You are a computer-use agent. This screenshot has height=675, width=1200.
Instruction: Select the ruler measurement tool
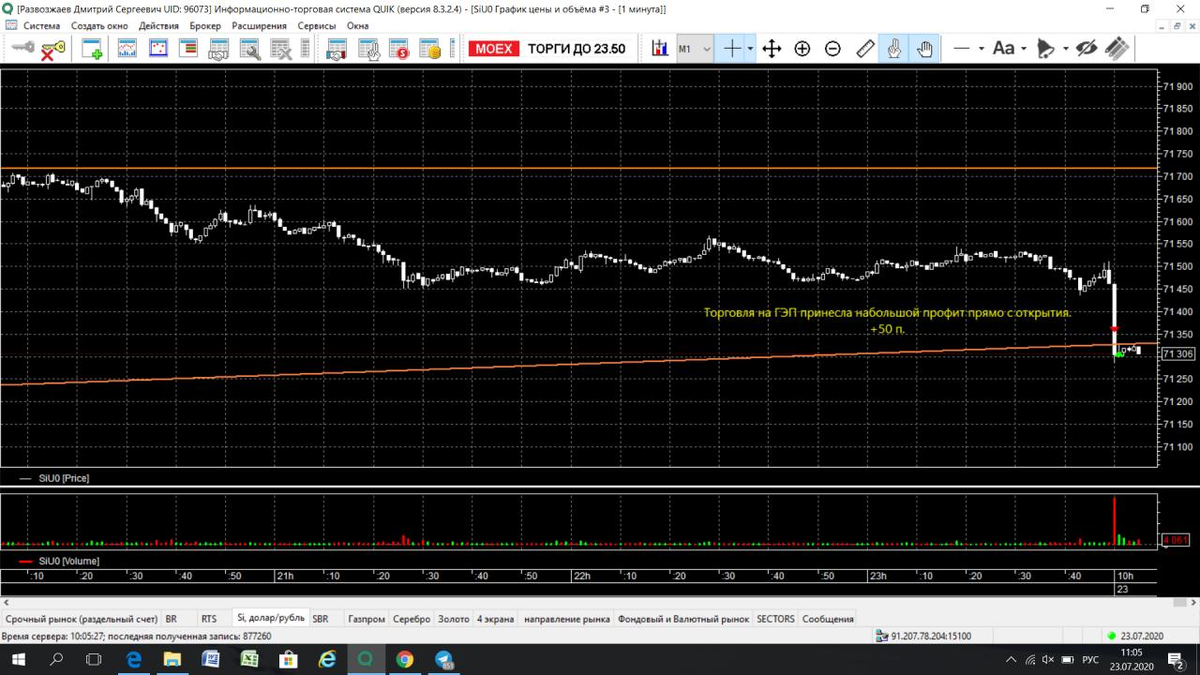click(x=866, y=48)
